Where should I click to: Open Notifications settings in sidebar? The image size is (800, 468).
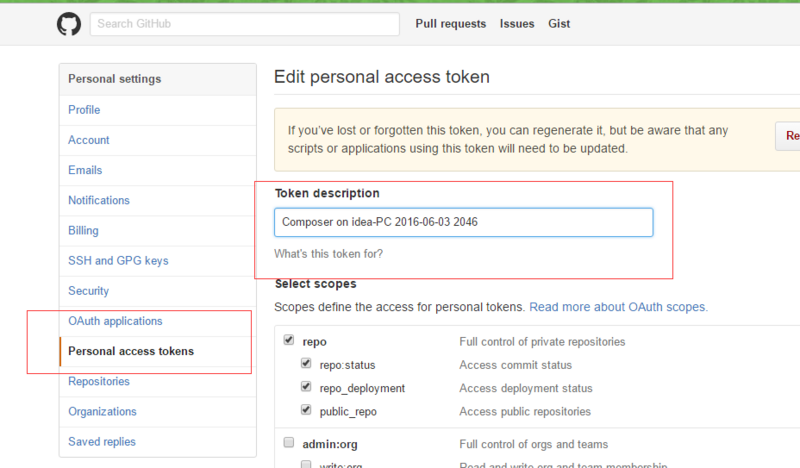tap(99, 200)
